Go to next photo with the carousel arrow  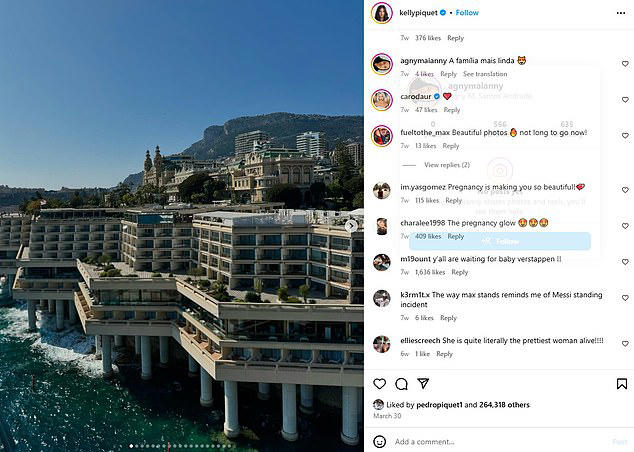click(x=350, y=226)
